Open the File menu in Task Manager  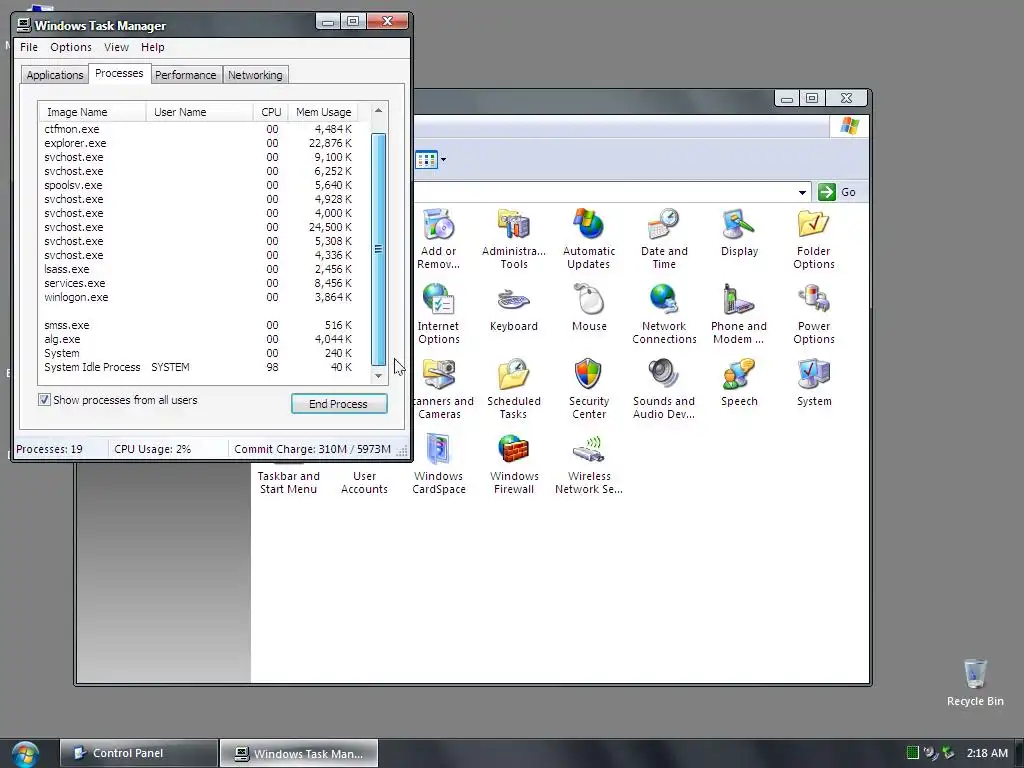(x=29, y=47)
